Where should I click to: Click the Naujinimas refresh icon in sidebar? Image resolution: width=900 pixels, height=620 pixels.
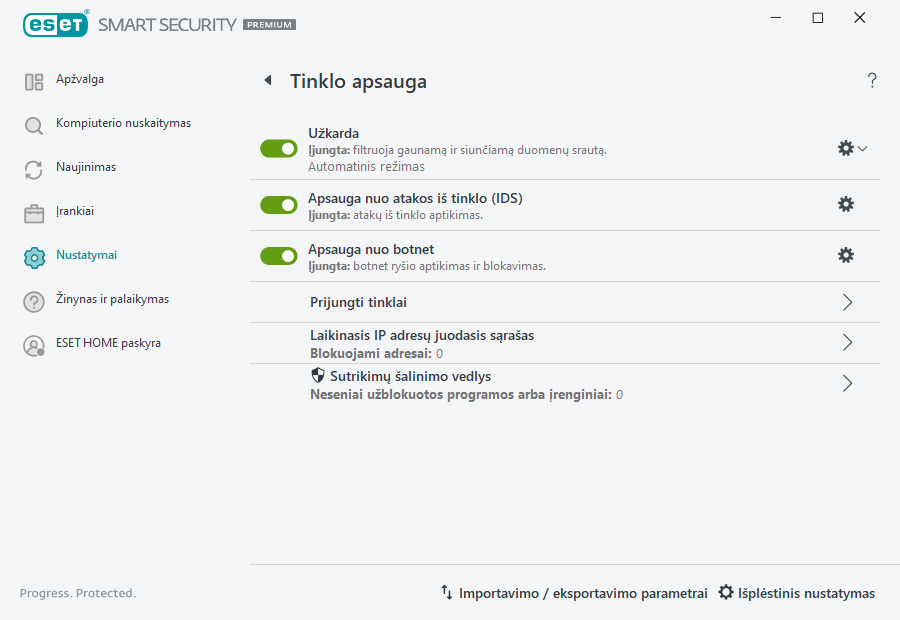point(33,167)
